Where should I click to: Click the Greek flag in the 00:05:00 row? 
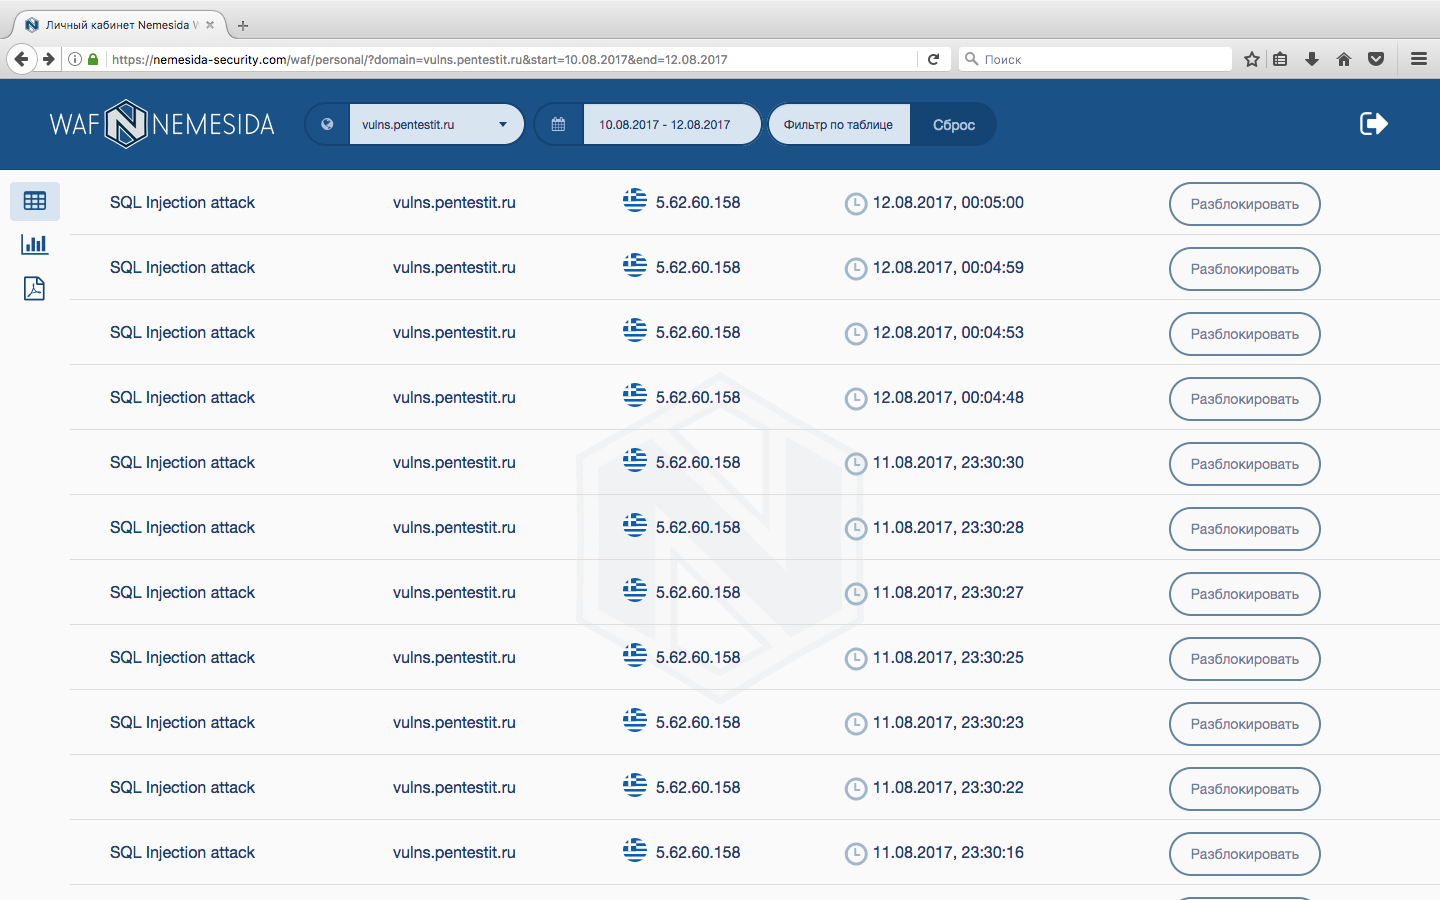coord(635,200)
